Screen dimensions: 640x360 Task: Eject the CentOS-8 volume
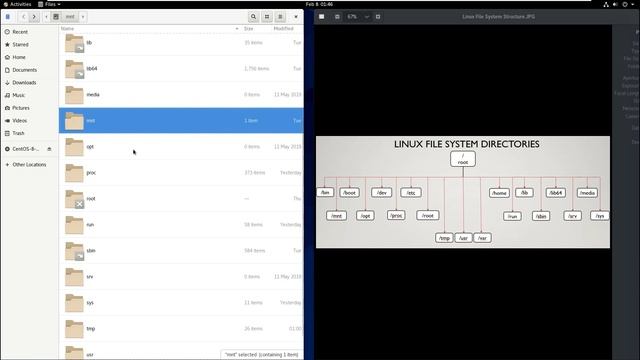click(x=49, y=149)
